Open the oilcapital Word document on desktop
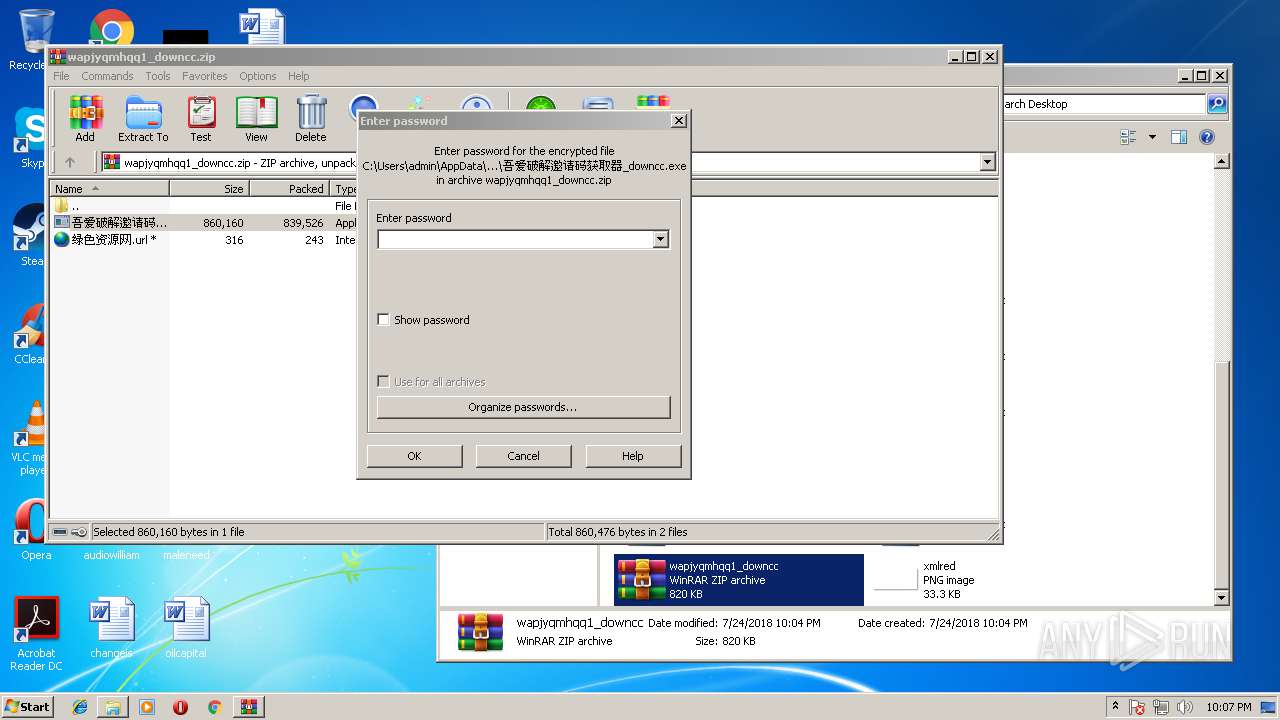Image resolution: width=1280 pixels, height=720 pixels. click(186, 628)
